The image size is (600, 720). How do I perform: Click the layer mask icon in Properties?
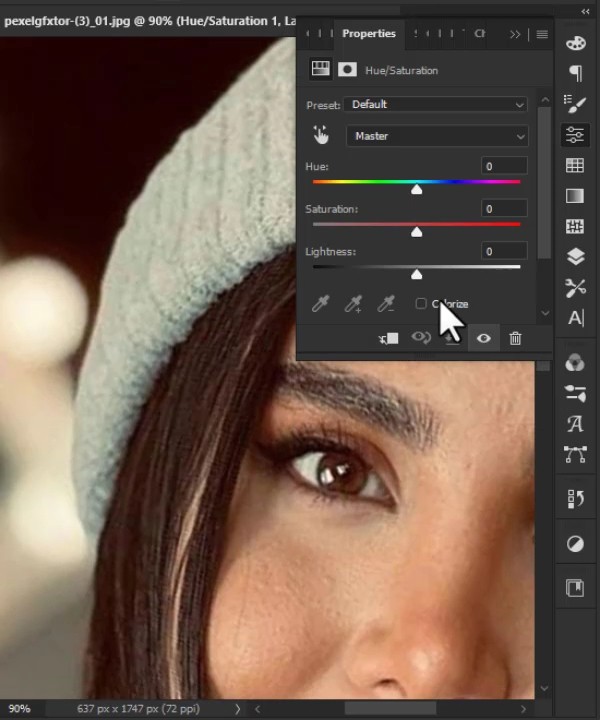(x=347, y=69)
